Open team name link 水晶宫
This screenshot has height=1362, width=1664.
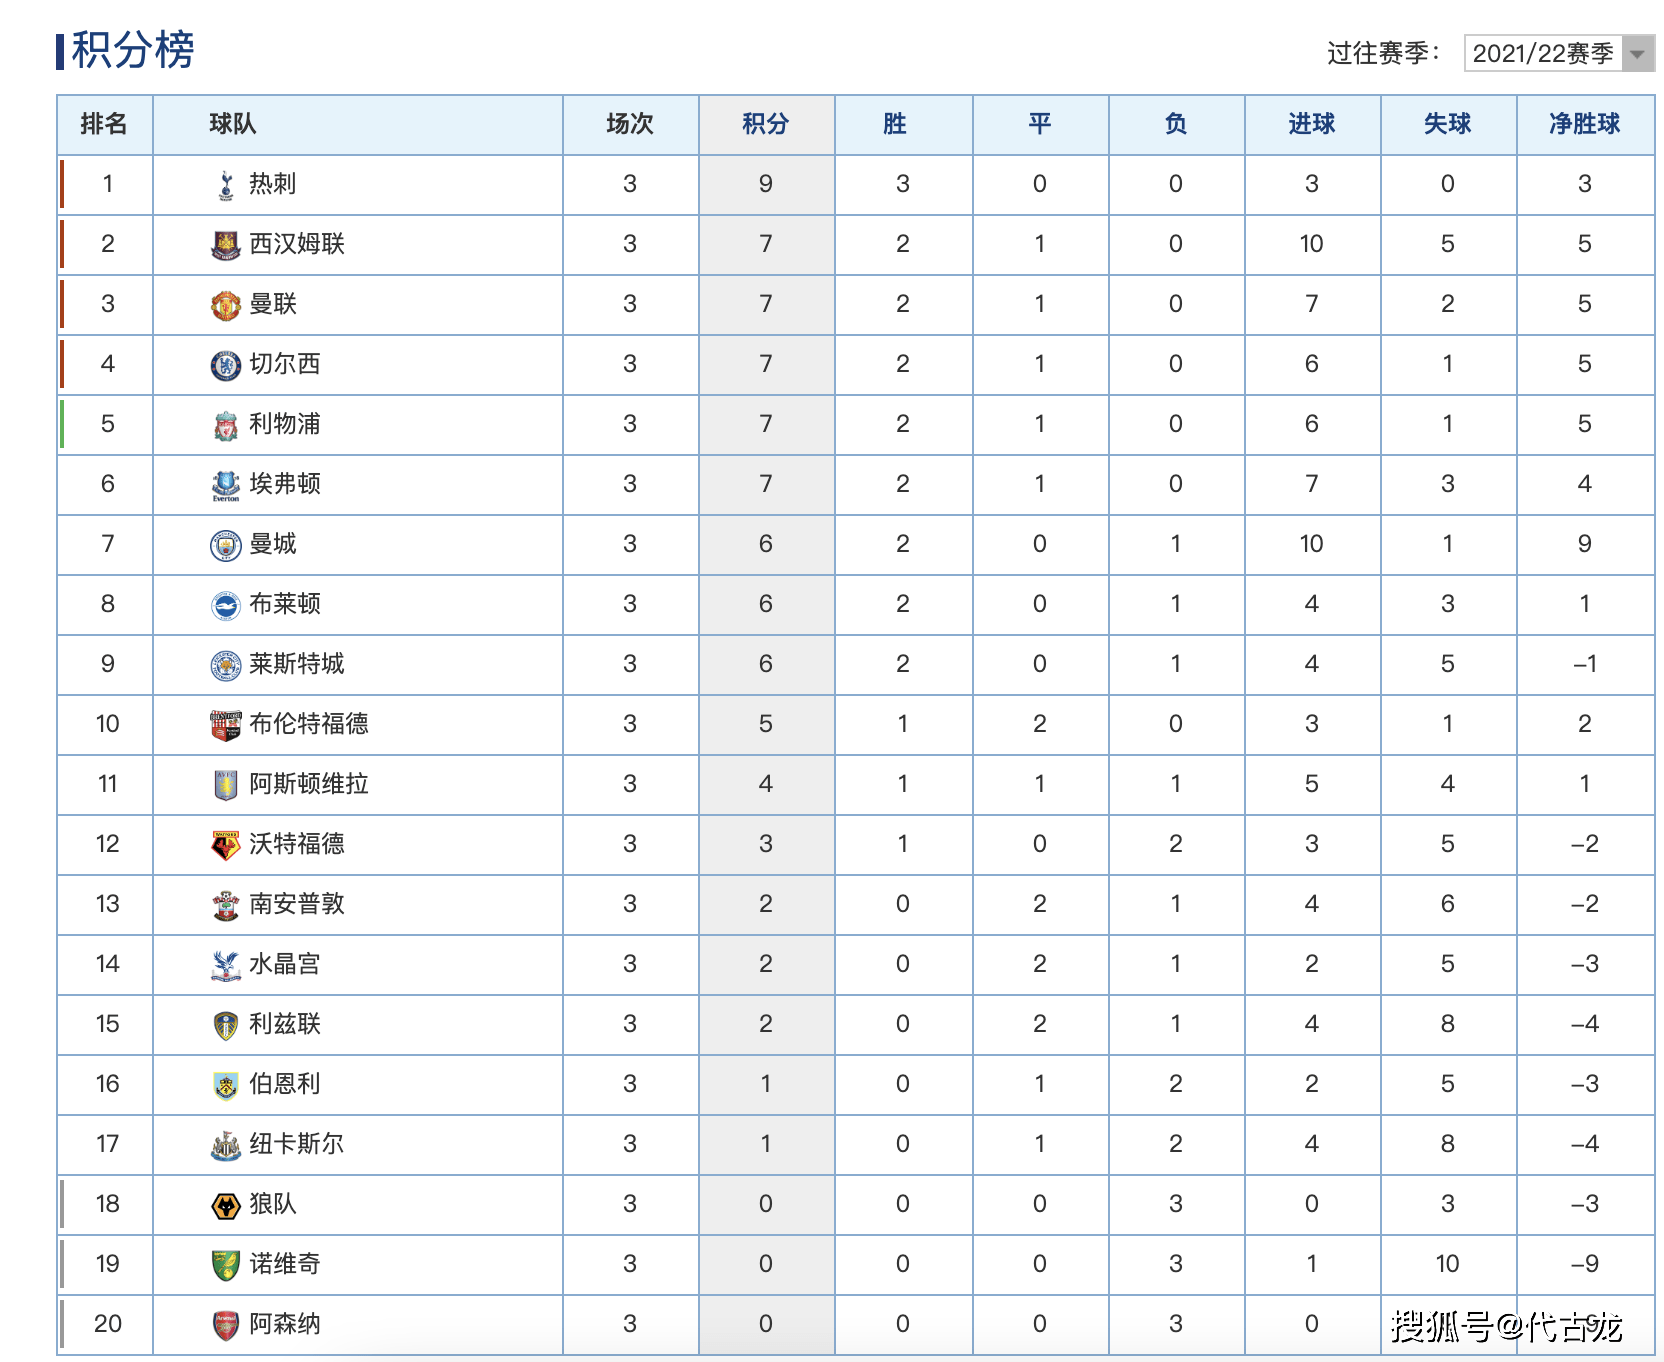pyautogui.click(x=285, y=964)
